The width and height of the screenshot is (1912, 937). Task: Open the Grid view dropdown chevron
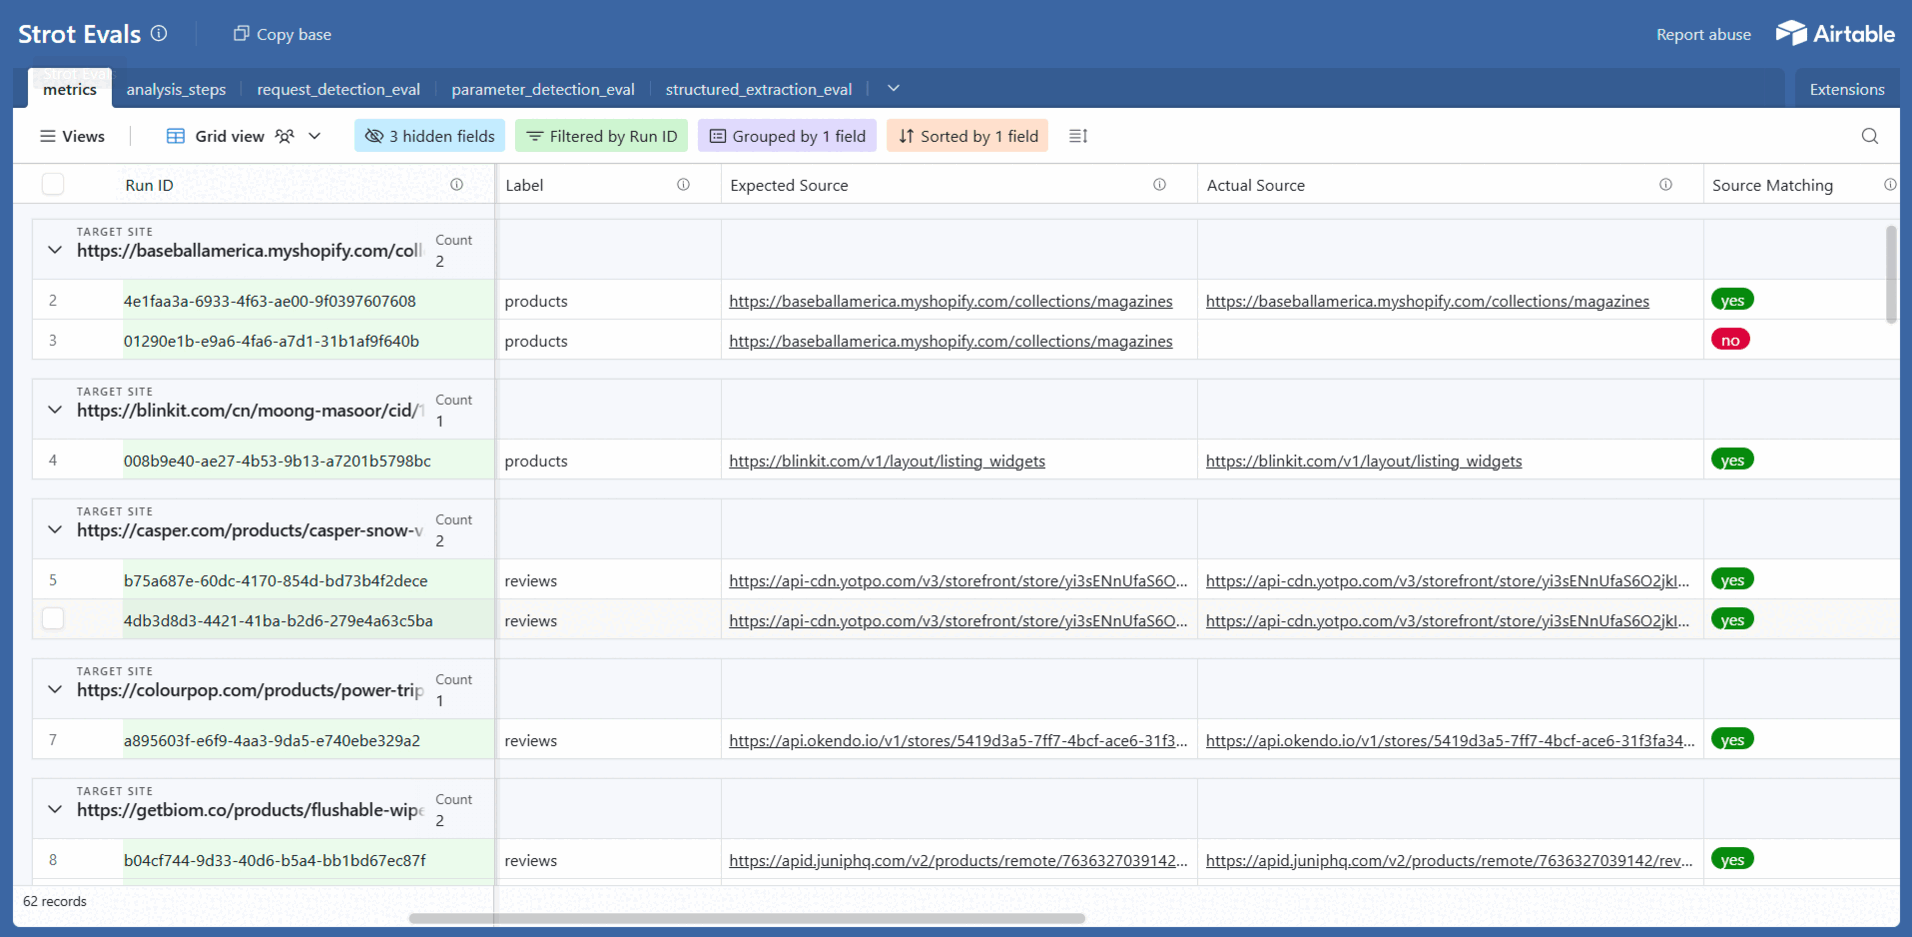click(314, 136)
